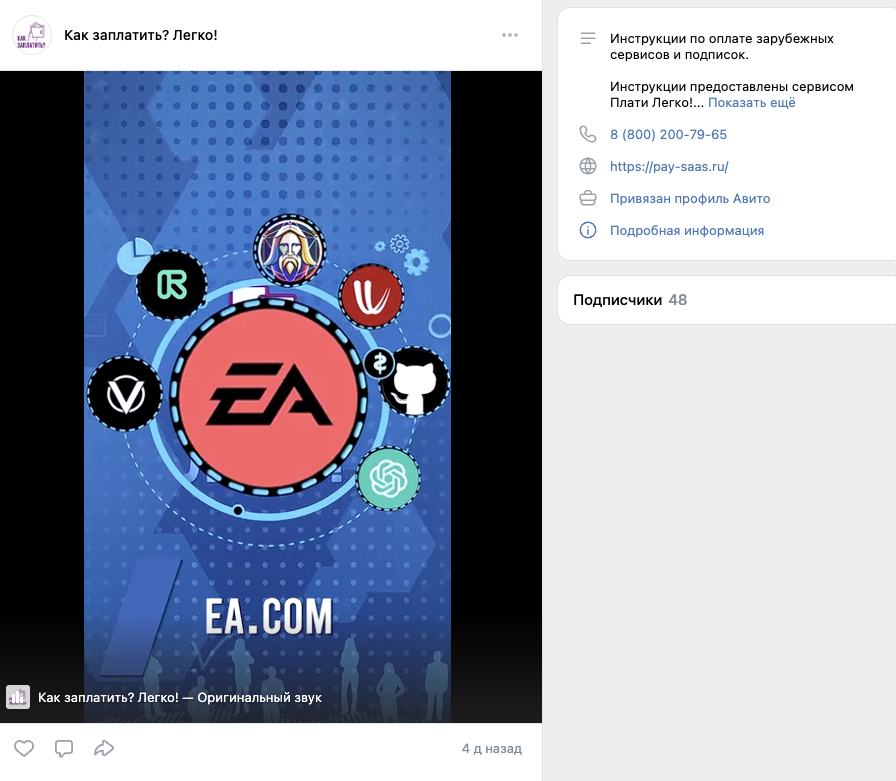
Task: Open the three-dots post options menu
Action: pos(510,35)
